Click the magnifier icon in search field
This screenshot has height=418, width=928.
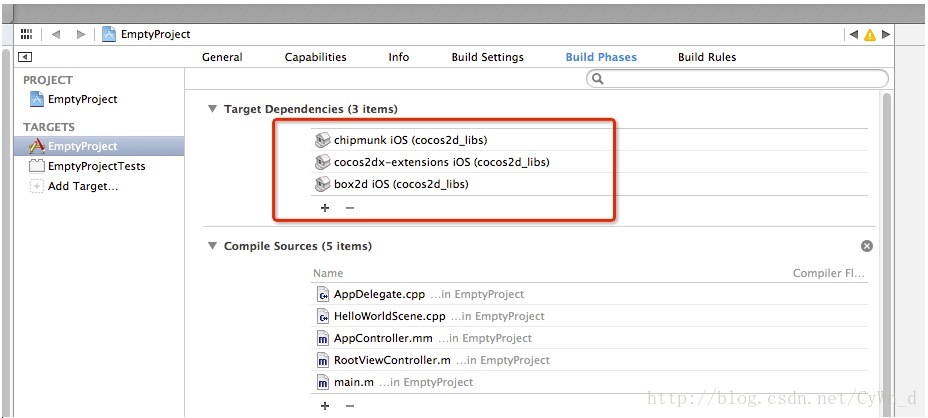[x=598, y=79]
